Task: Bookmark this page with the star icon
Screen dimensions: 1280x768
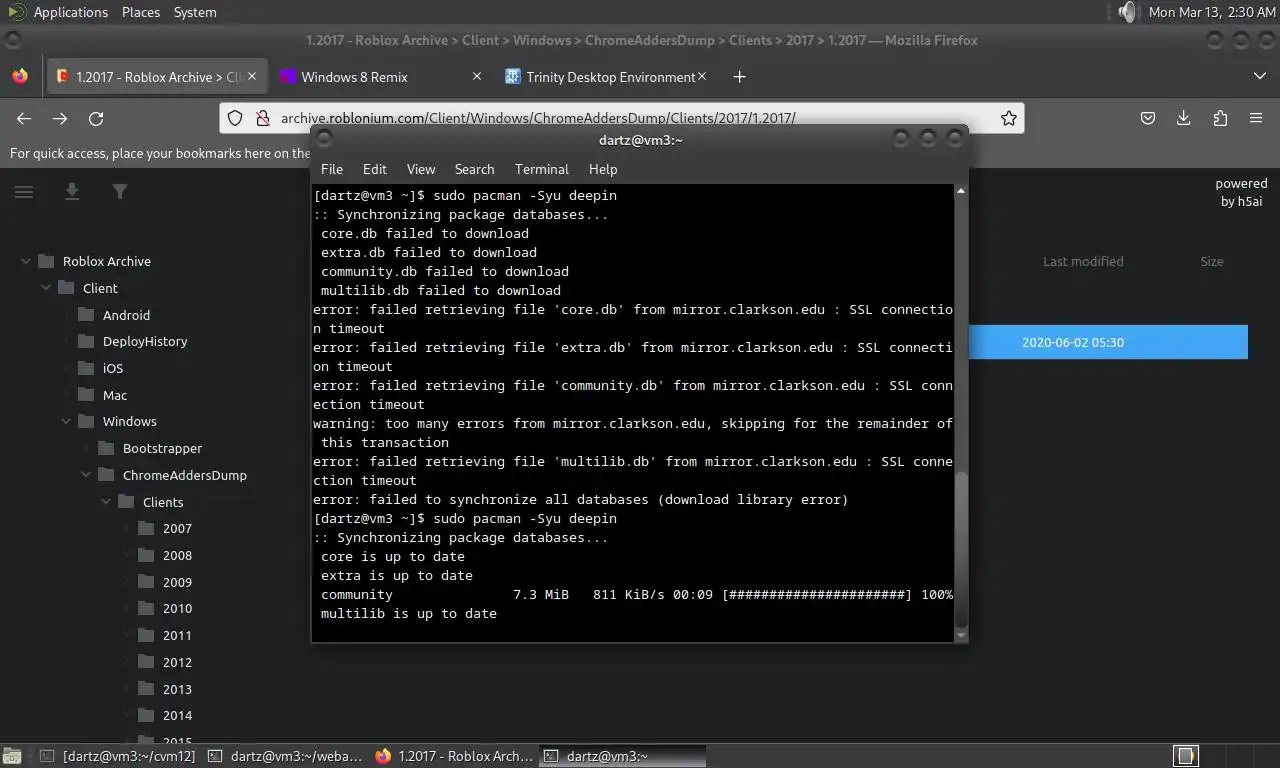Action: click(x=1009, y=118)
